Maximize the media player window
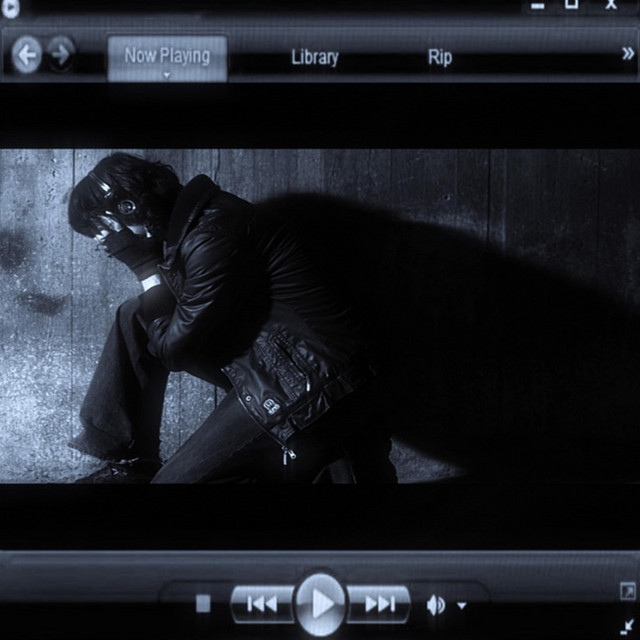The height and width of the screenshot is (640, 640). click(x=572, y=4)
